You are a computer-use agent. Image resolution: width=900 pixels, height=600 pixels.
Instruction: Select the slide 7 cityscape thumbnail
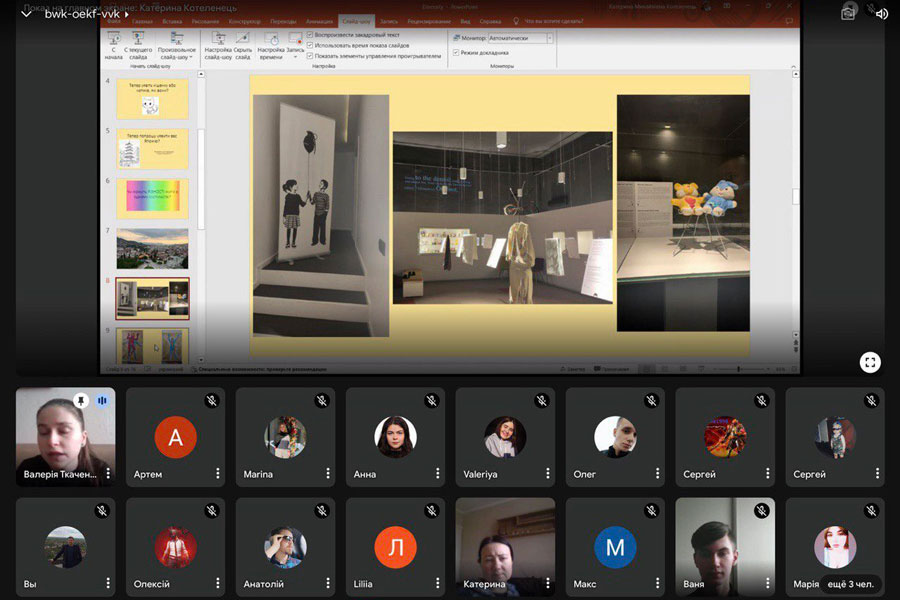point(152,248)
